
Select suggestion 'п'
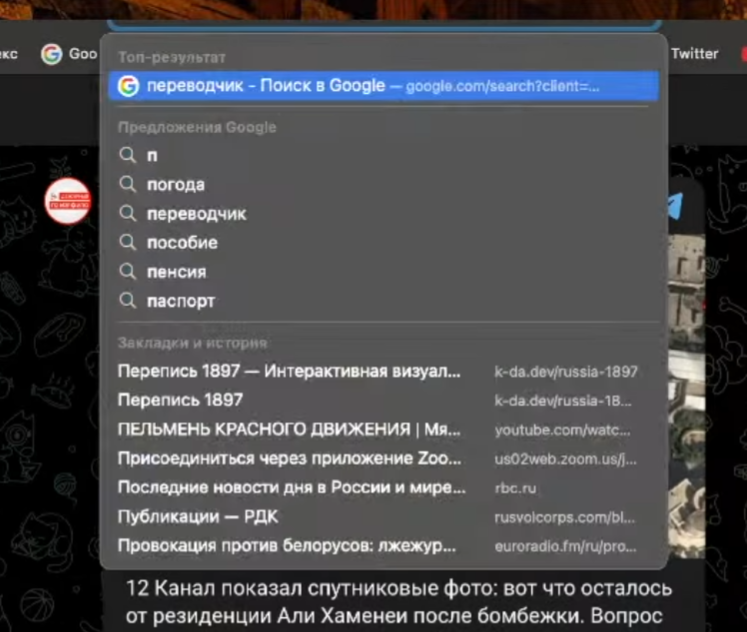point(384,155)
